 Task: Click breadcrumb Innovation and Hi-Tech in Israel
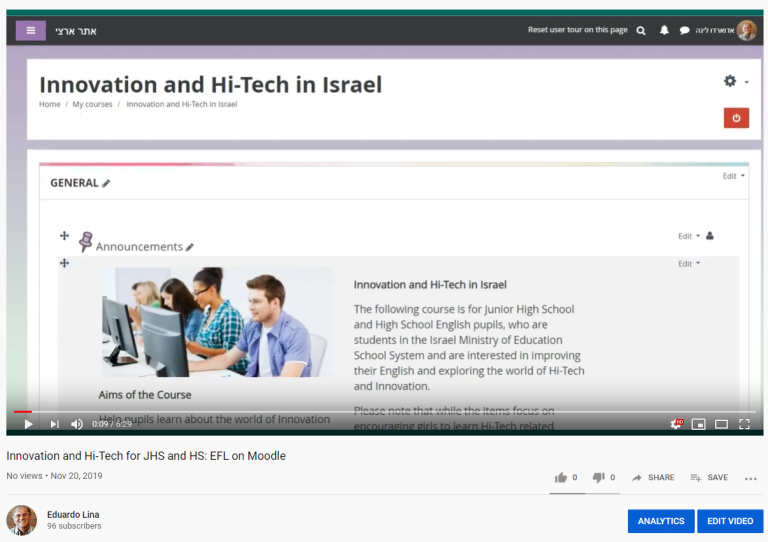(182, 104)
